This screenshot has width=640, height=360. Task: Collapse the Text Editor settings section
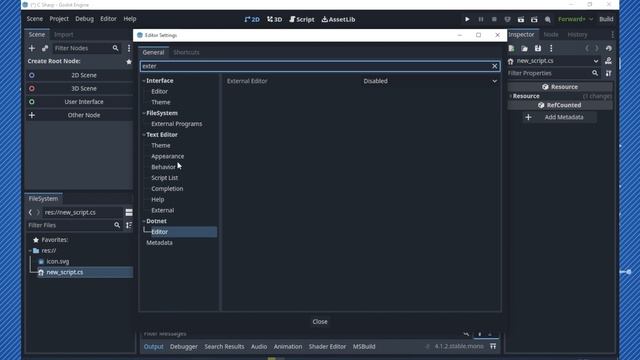click(x=144, y=135)
